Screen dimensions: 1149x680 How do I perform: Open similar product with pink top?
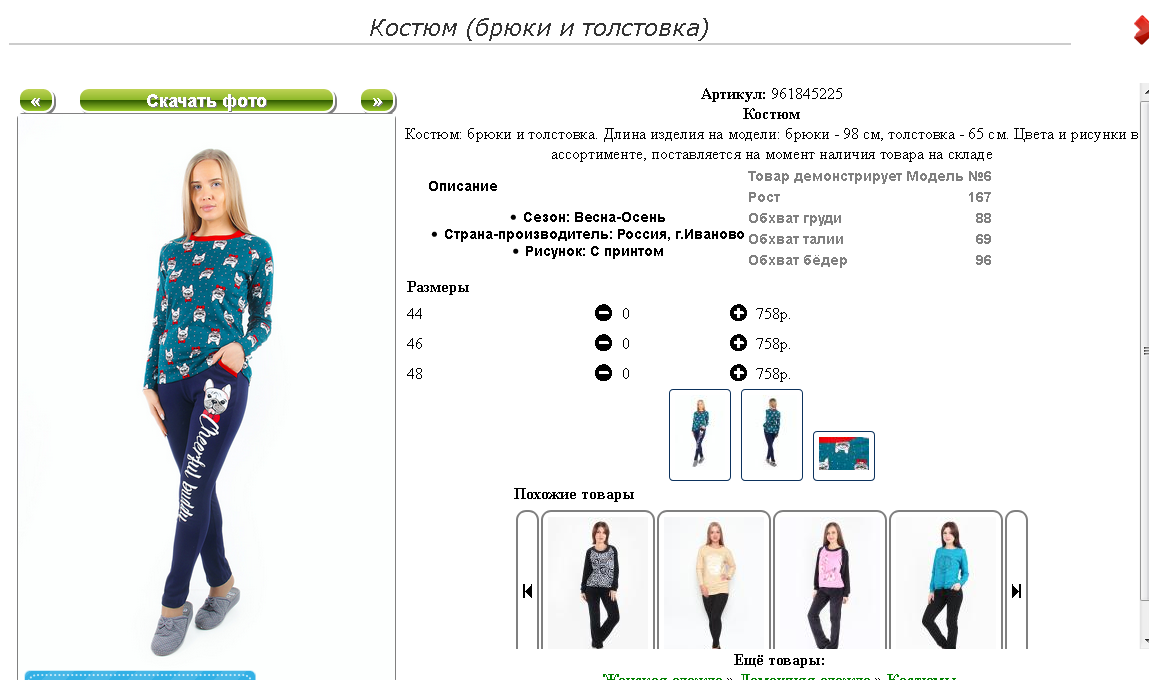[x=830, y=580]
